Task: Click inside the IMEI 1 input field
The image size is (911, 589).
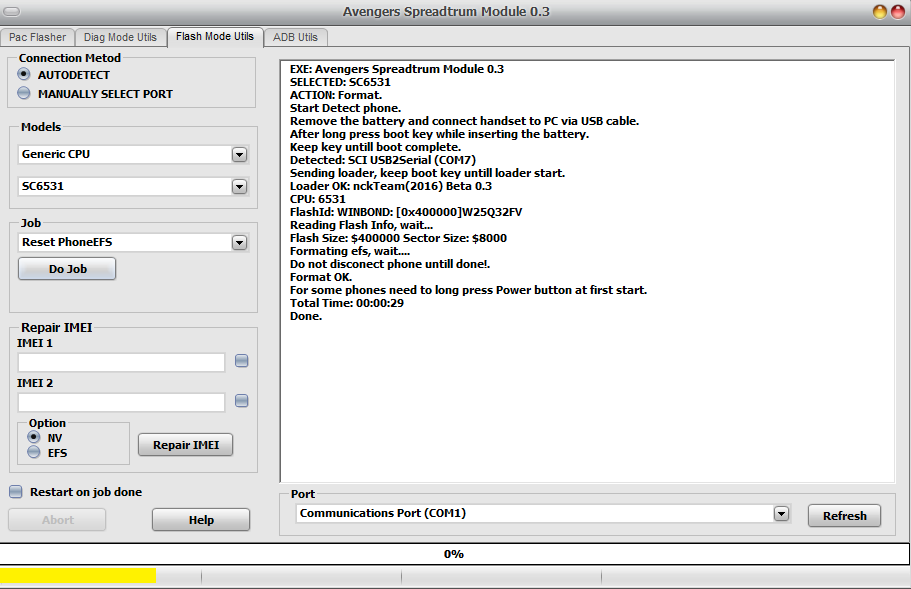Action: 121,362
